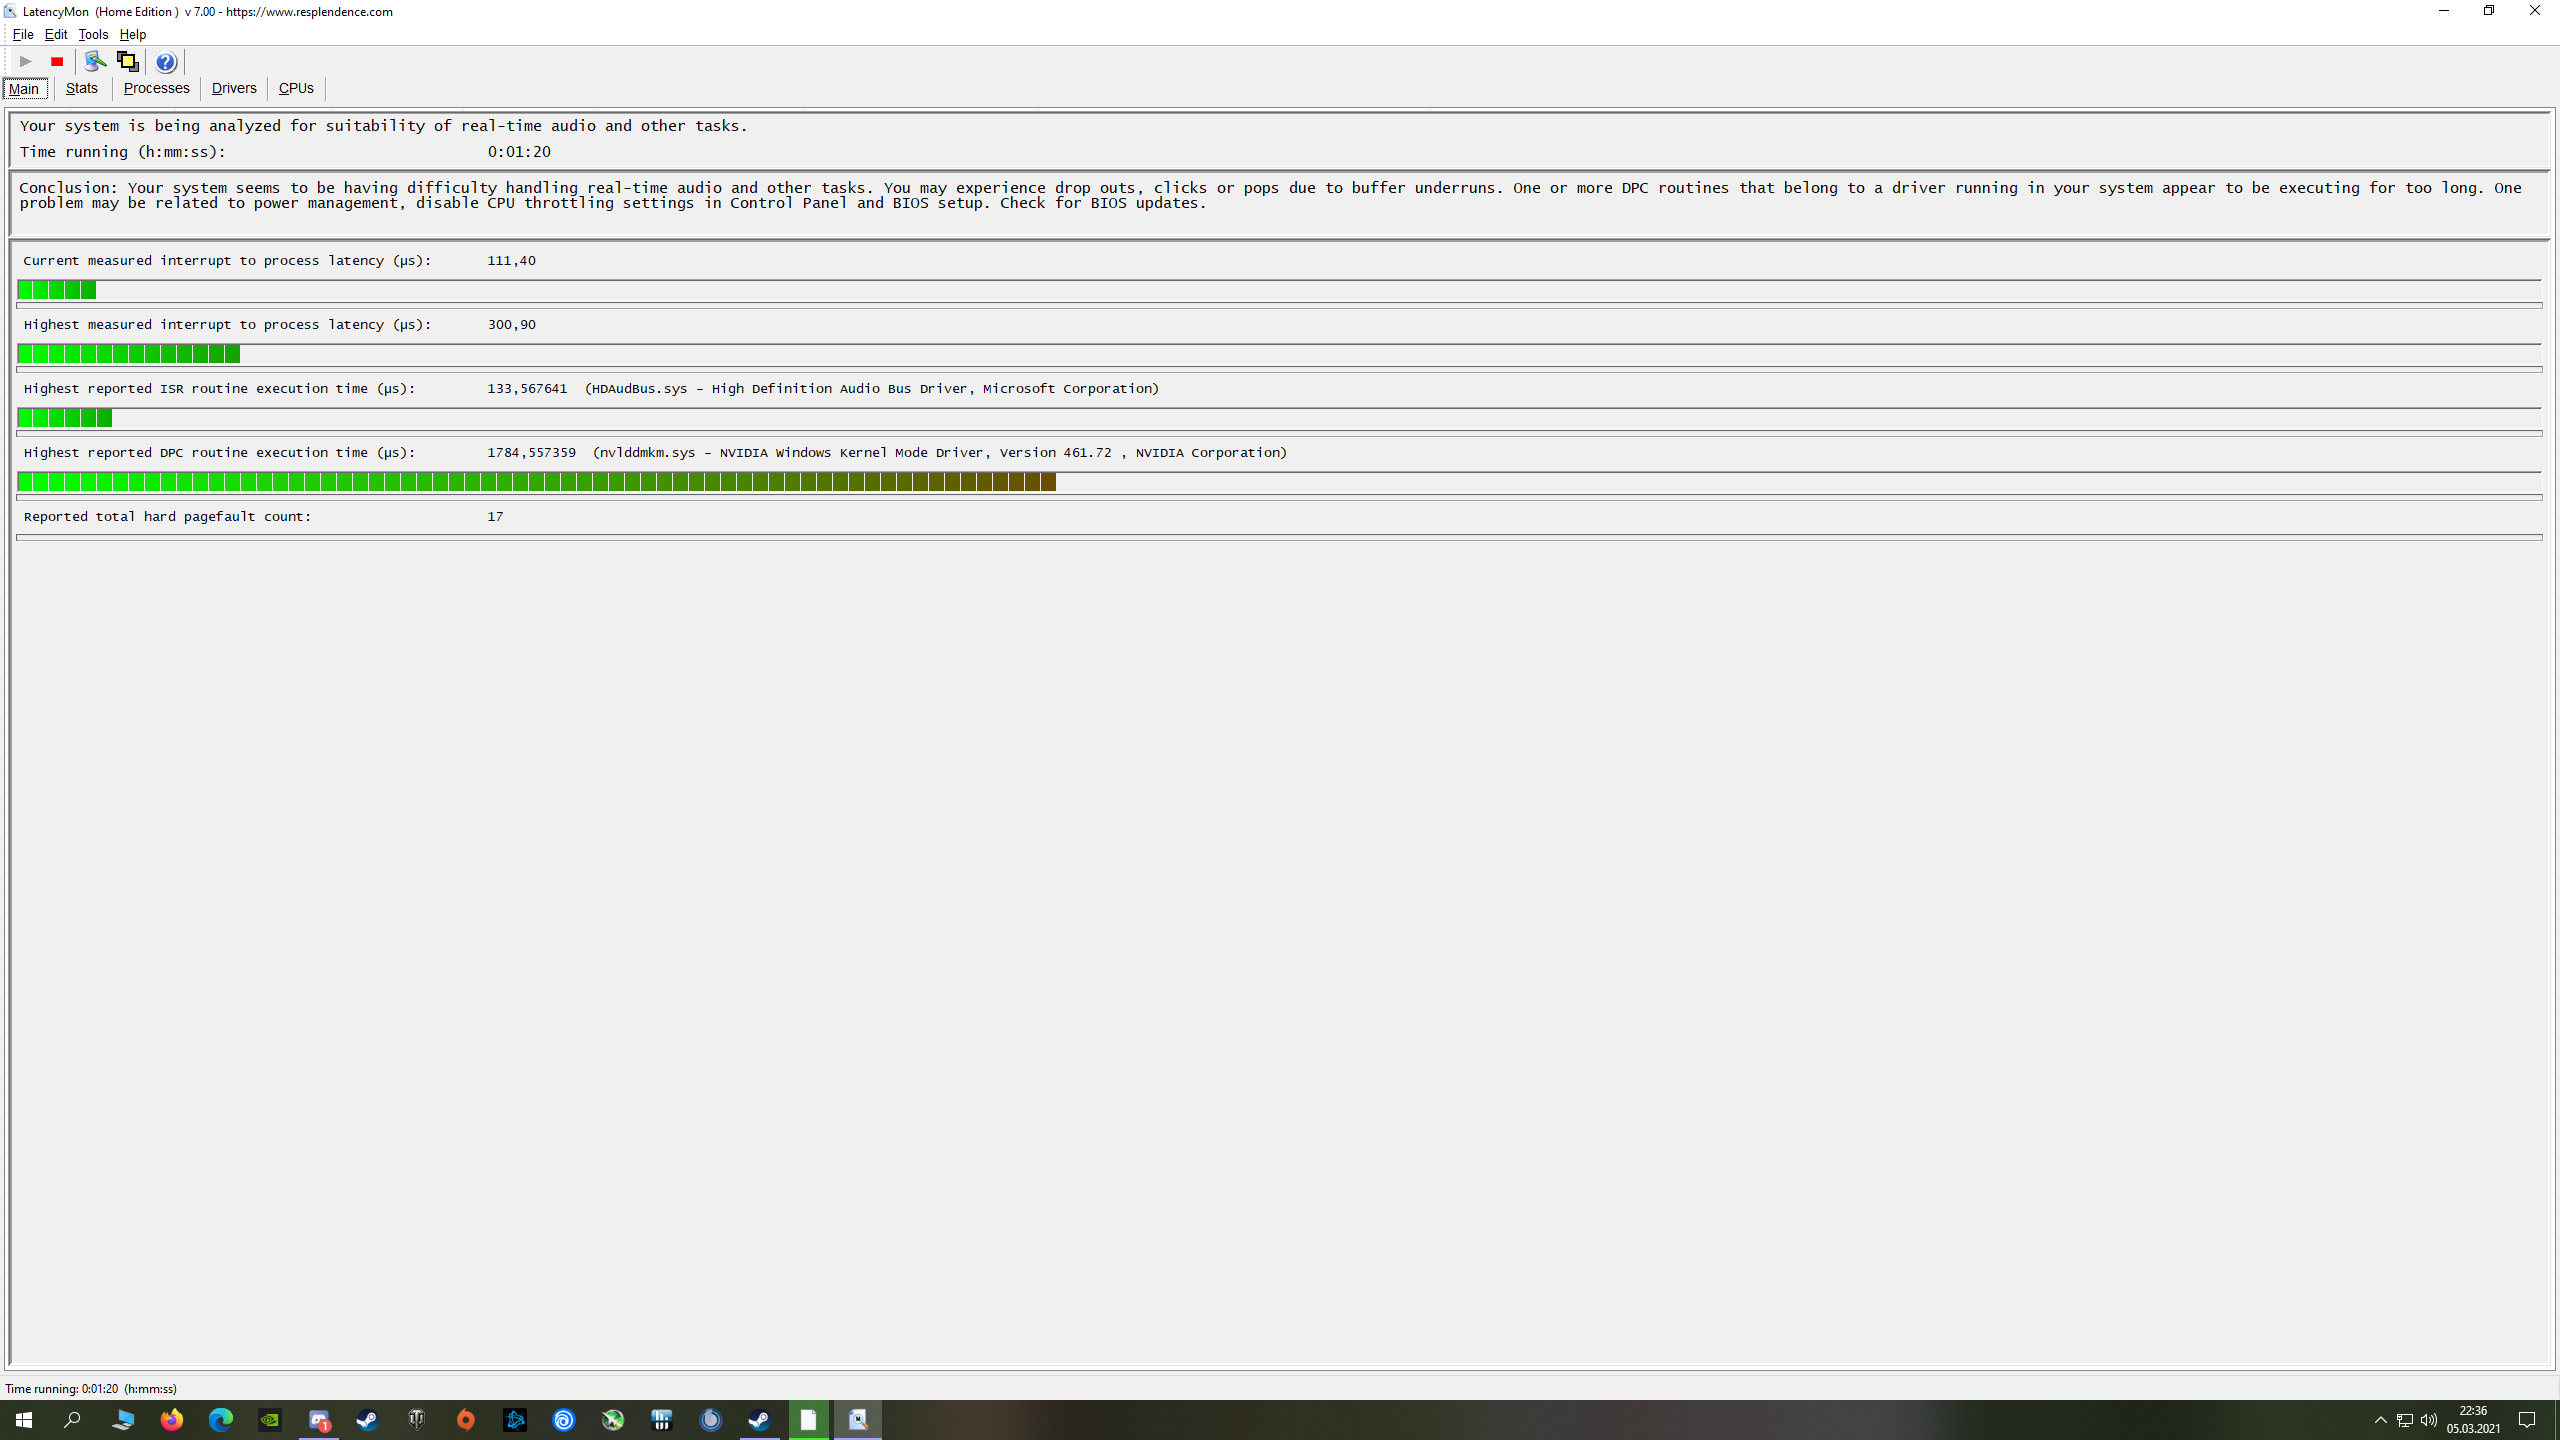2560x1440 pixels.
Task: Open the Windows Start menu
Action: pyautogui.click(x=24, y=1420)
